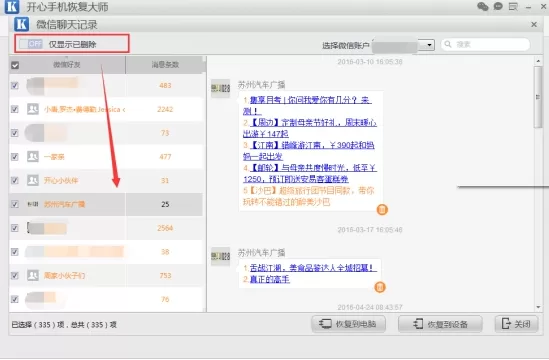The image size is (549, 360).
Task: Open link 3 【江南】错峰游江南
Action: [308, 151]
